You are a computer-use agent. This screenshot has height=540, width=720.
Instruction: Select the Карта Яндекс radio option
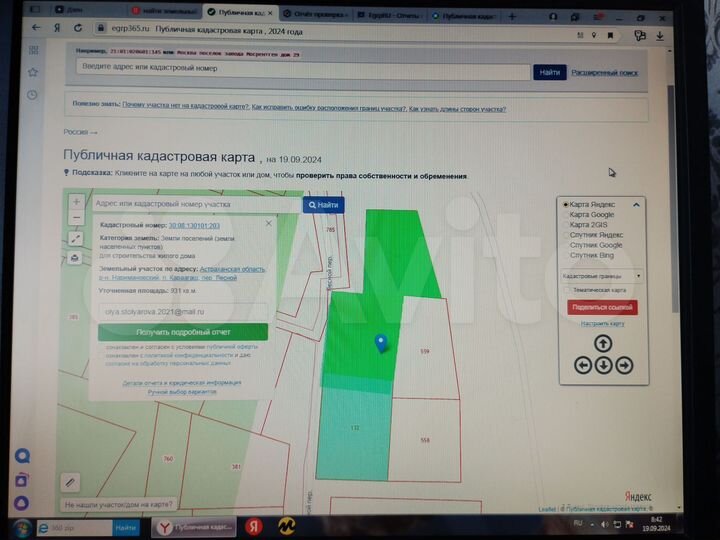click(566, 204)
